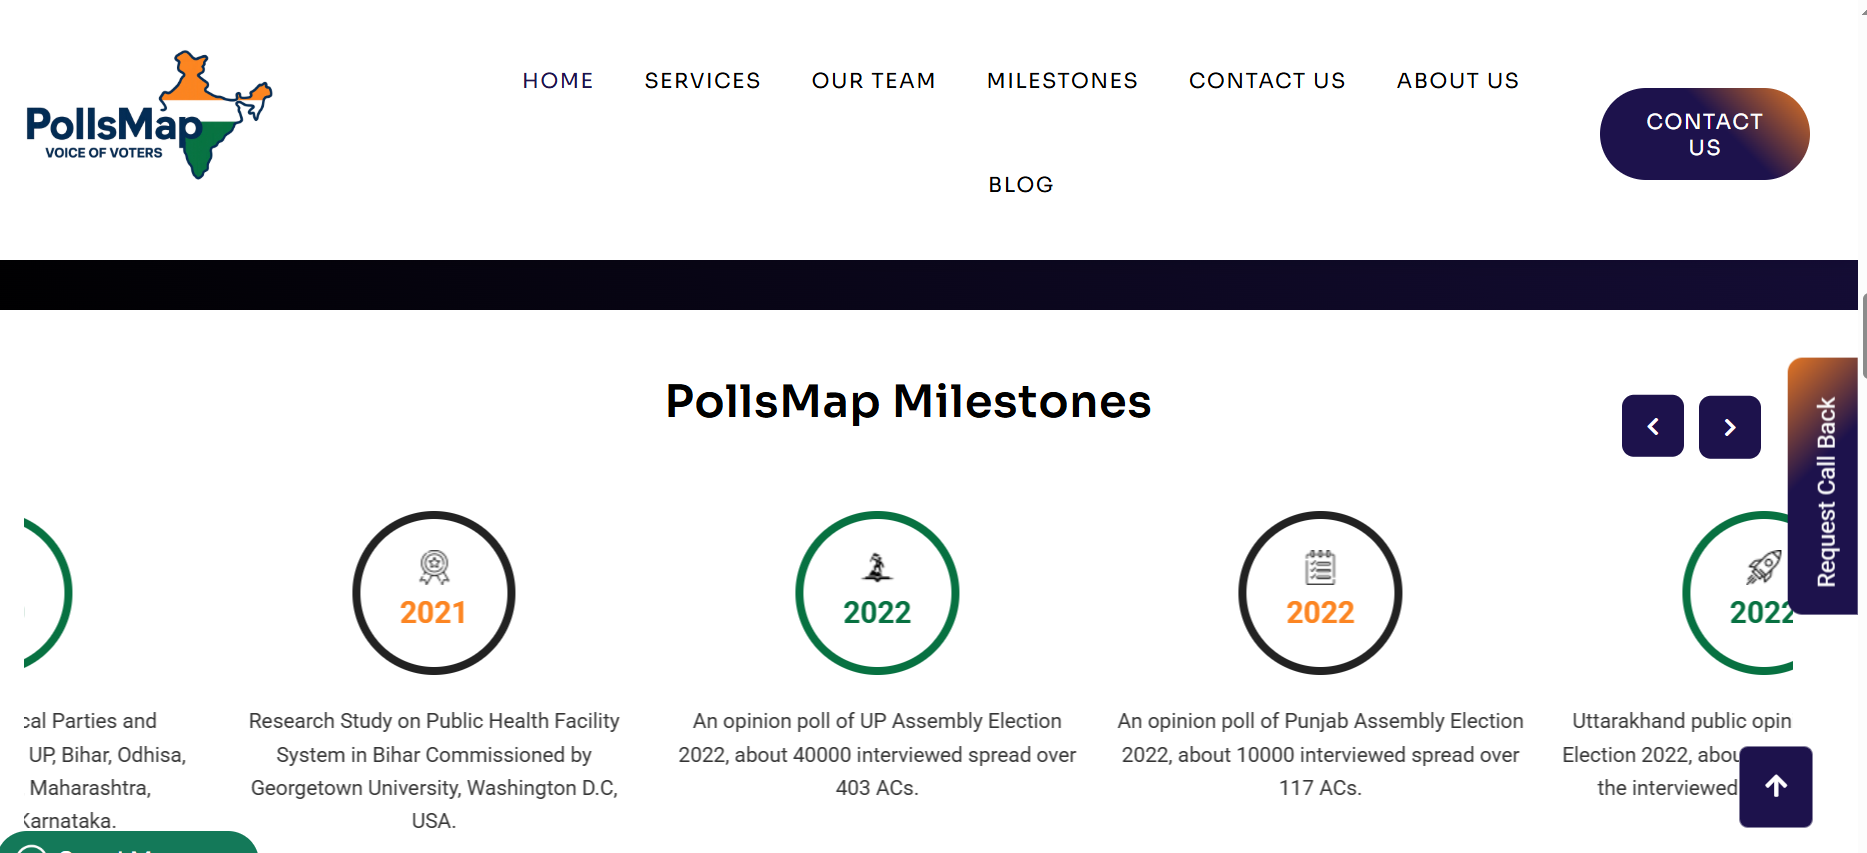Click year 2022 above Punjab Assembly Election text
The image size is (1867, 853).
click(1320, 612)
